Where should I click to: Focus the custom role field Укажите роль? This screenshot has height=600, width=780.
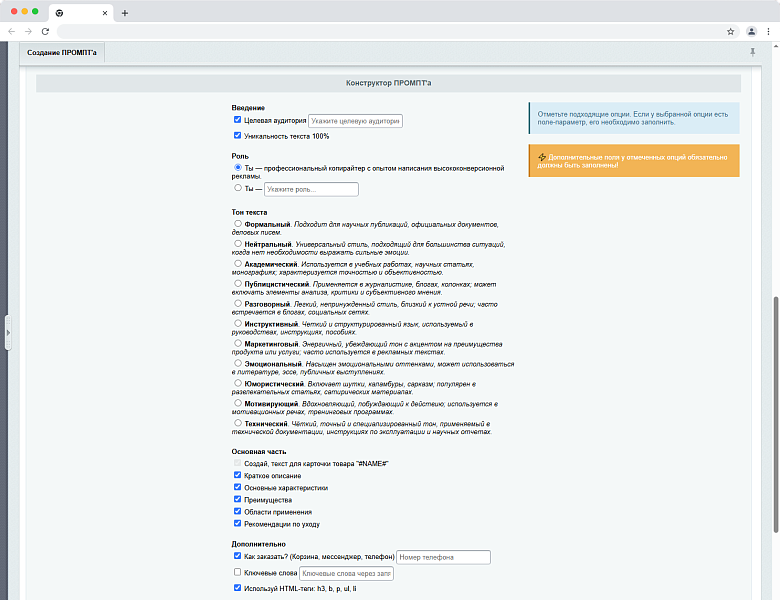(311, 189)
